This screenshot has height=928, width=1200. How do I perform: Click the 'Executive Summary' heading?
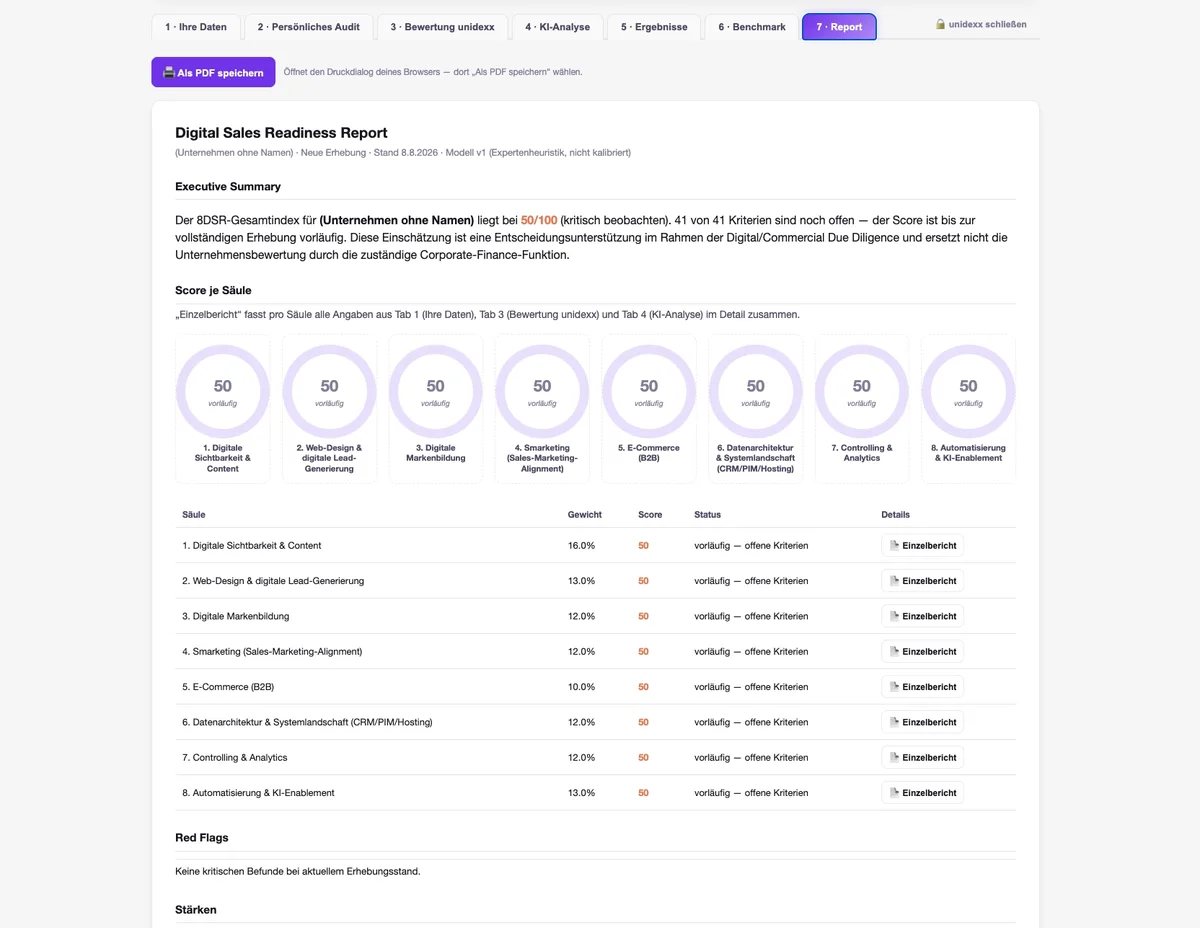click(228, 187)
